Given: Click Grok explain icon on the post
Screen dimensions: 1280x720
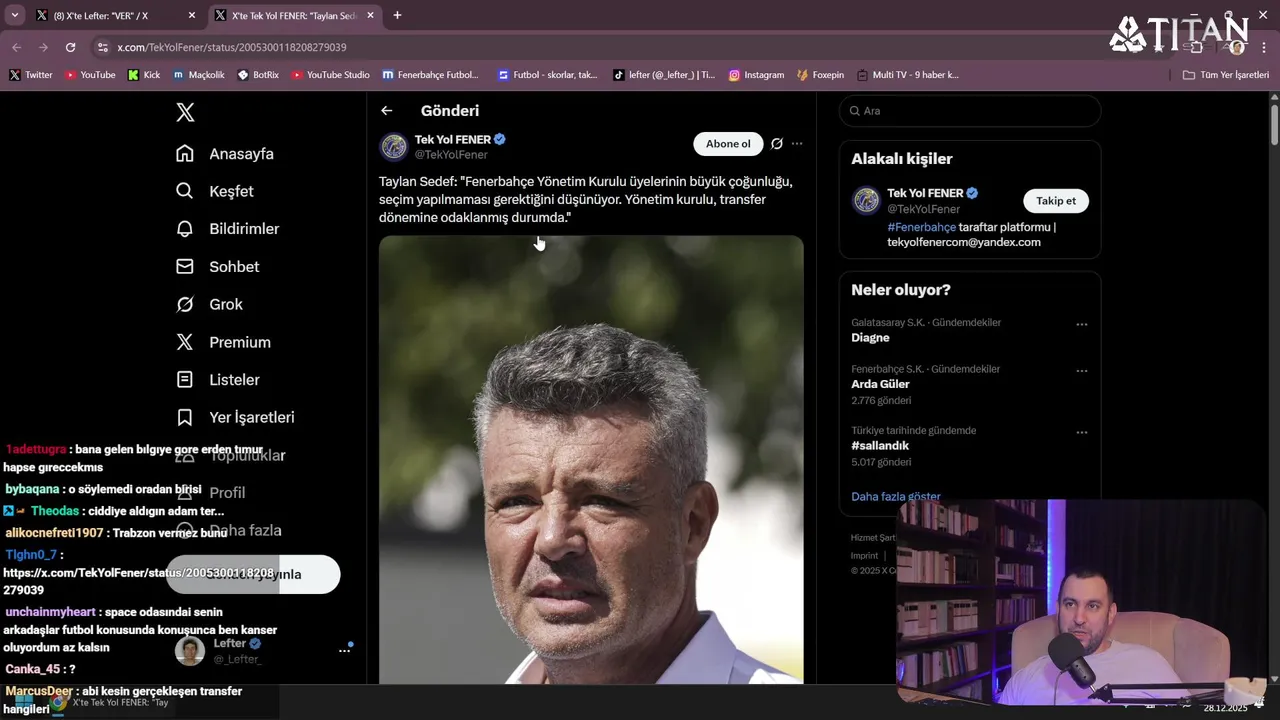Looking at the screenshot, I should [777, 144].
